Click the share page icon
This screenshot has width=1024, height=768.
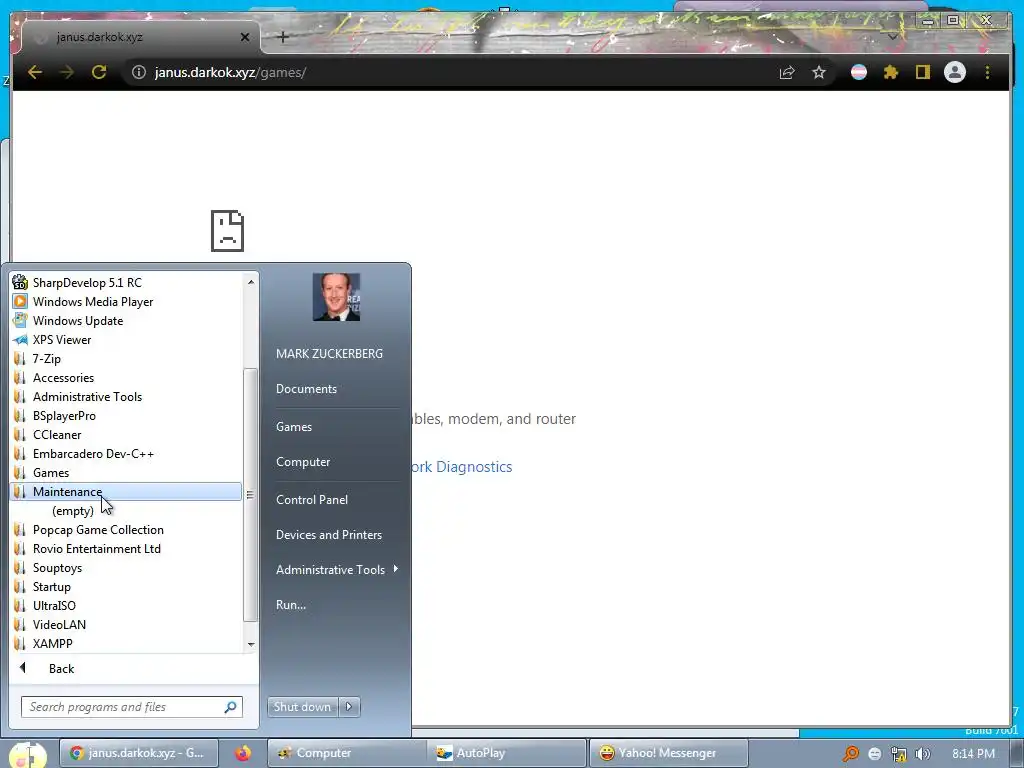[x=787, y=72]
